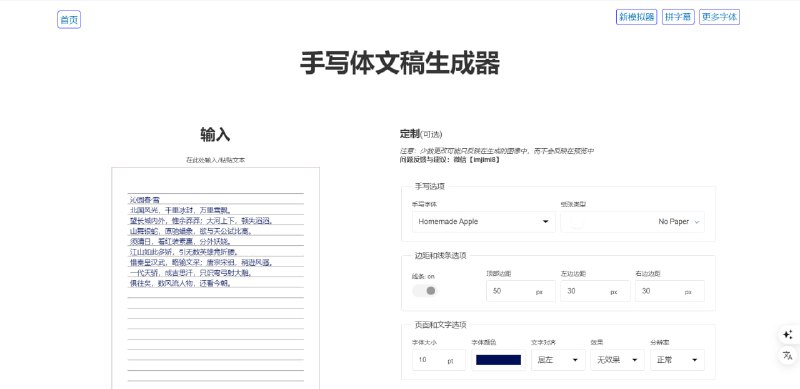Pick the dark blue font color swatch

498,360
